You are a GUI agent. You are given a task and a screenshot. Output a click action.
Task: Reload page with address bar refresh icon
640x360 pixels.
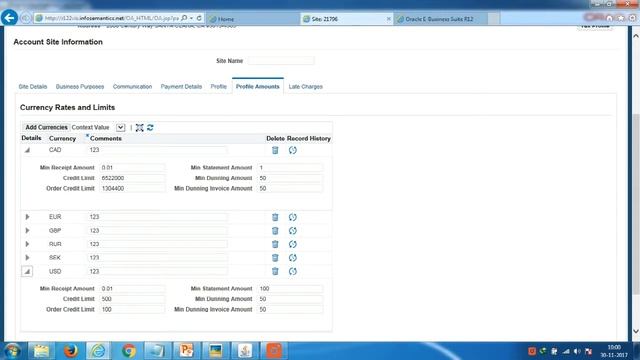pyautogui.click(x=199, y=18)
